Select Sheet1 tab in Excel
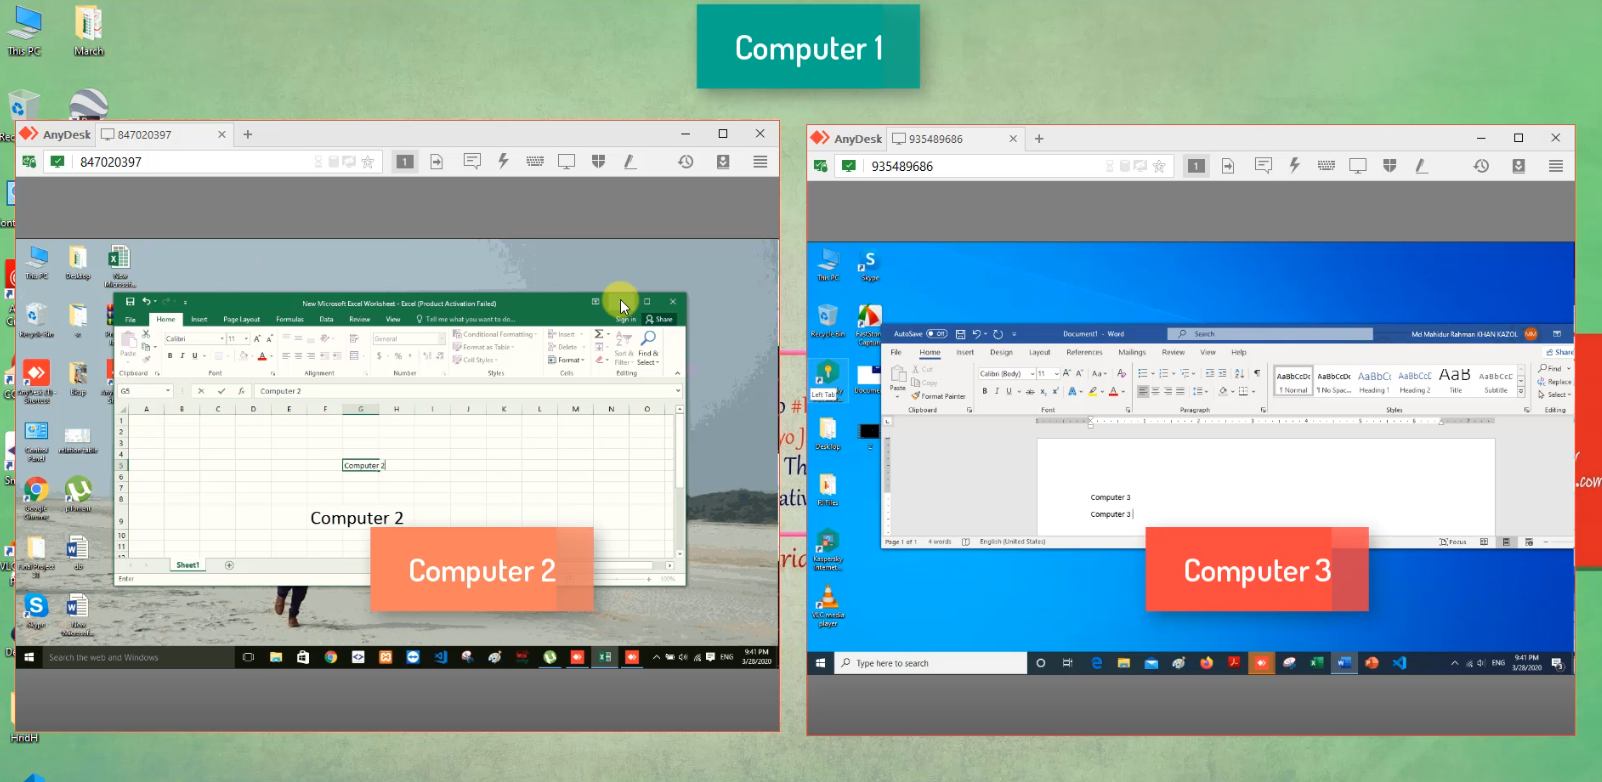 [187, 565]
